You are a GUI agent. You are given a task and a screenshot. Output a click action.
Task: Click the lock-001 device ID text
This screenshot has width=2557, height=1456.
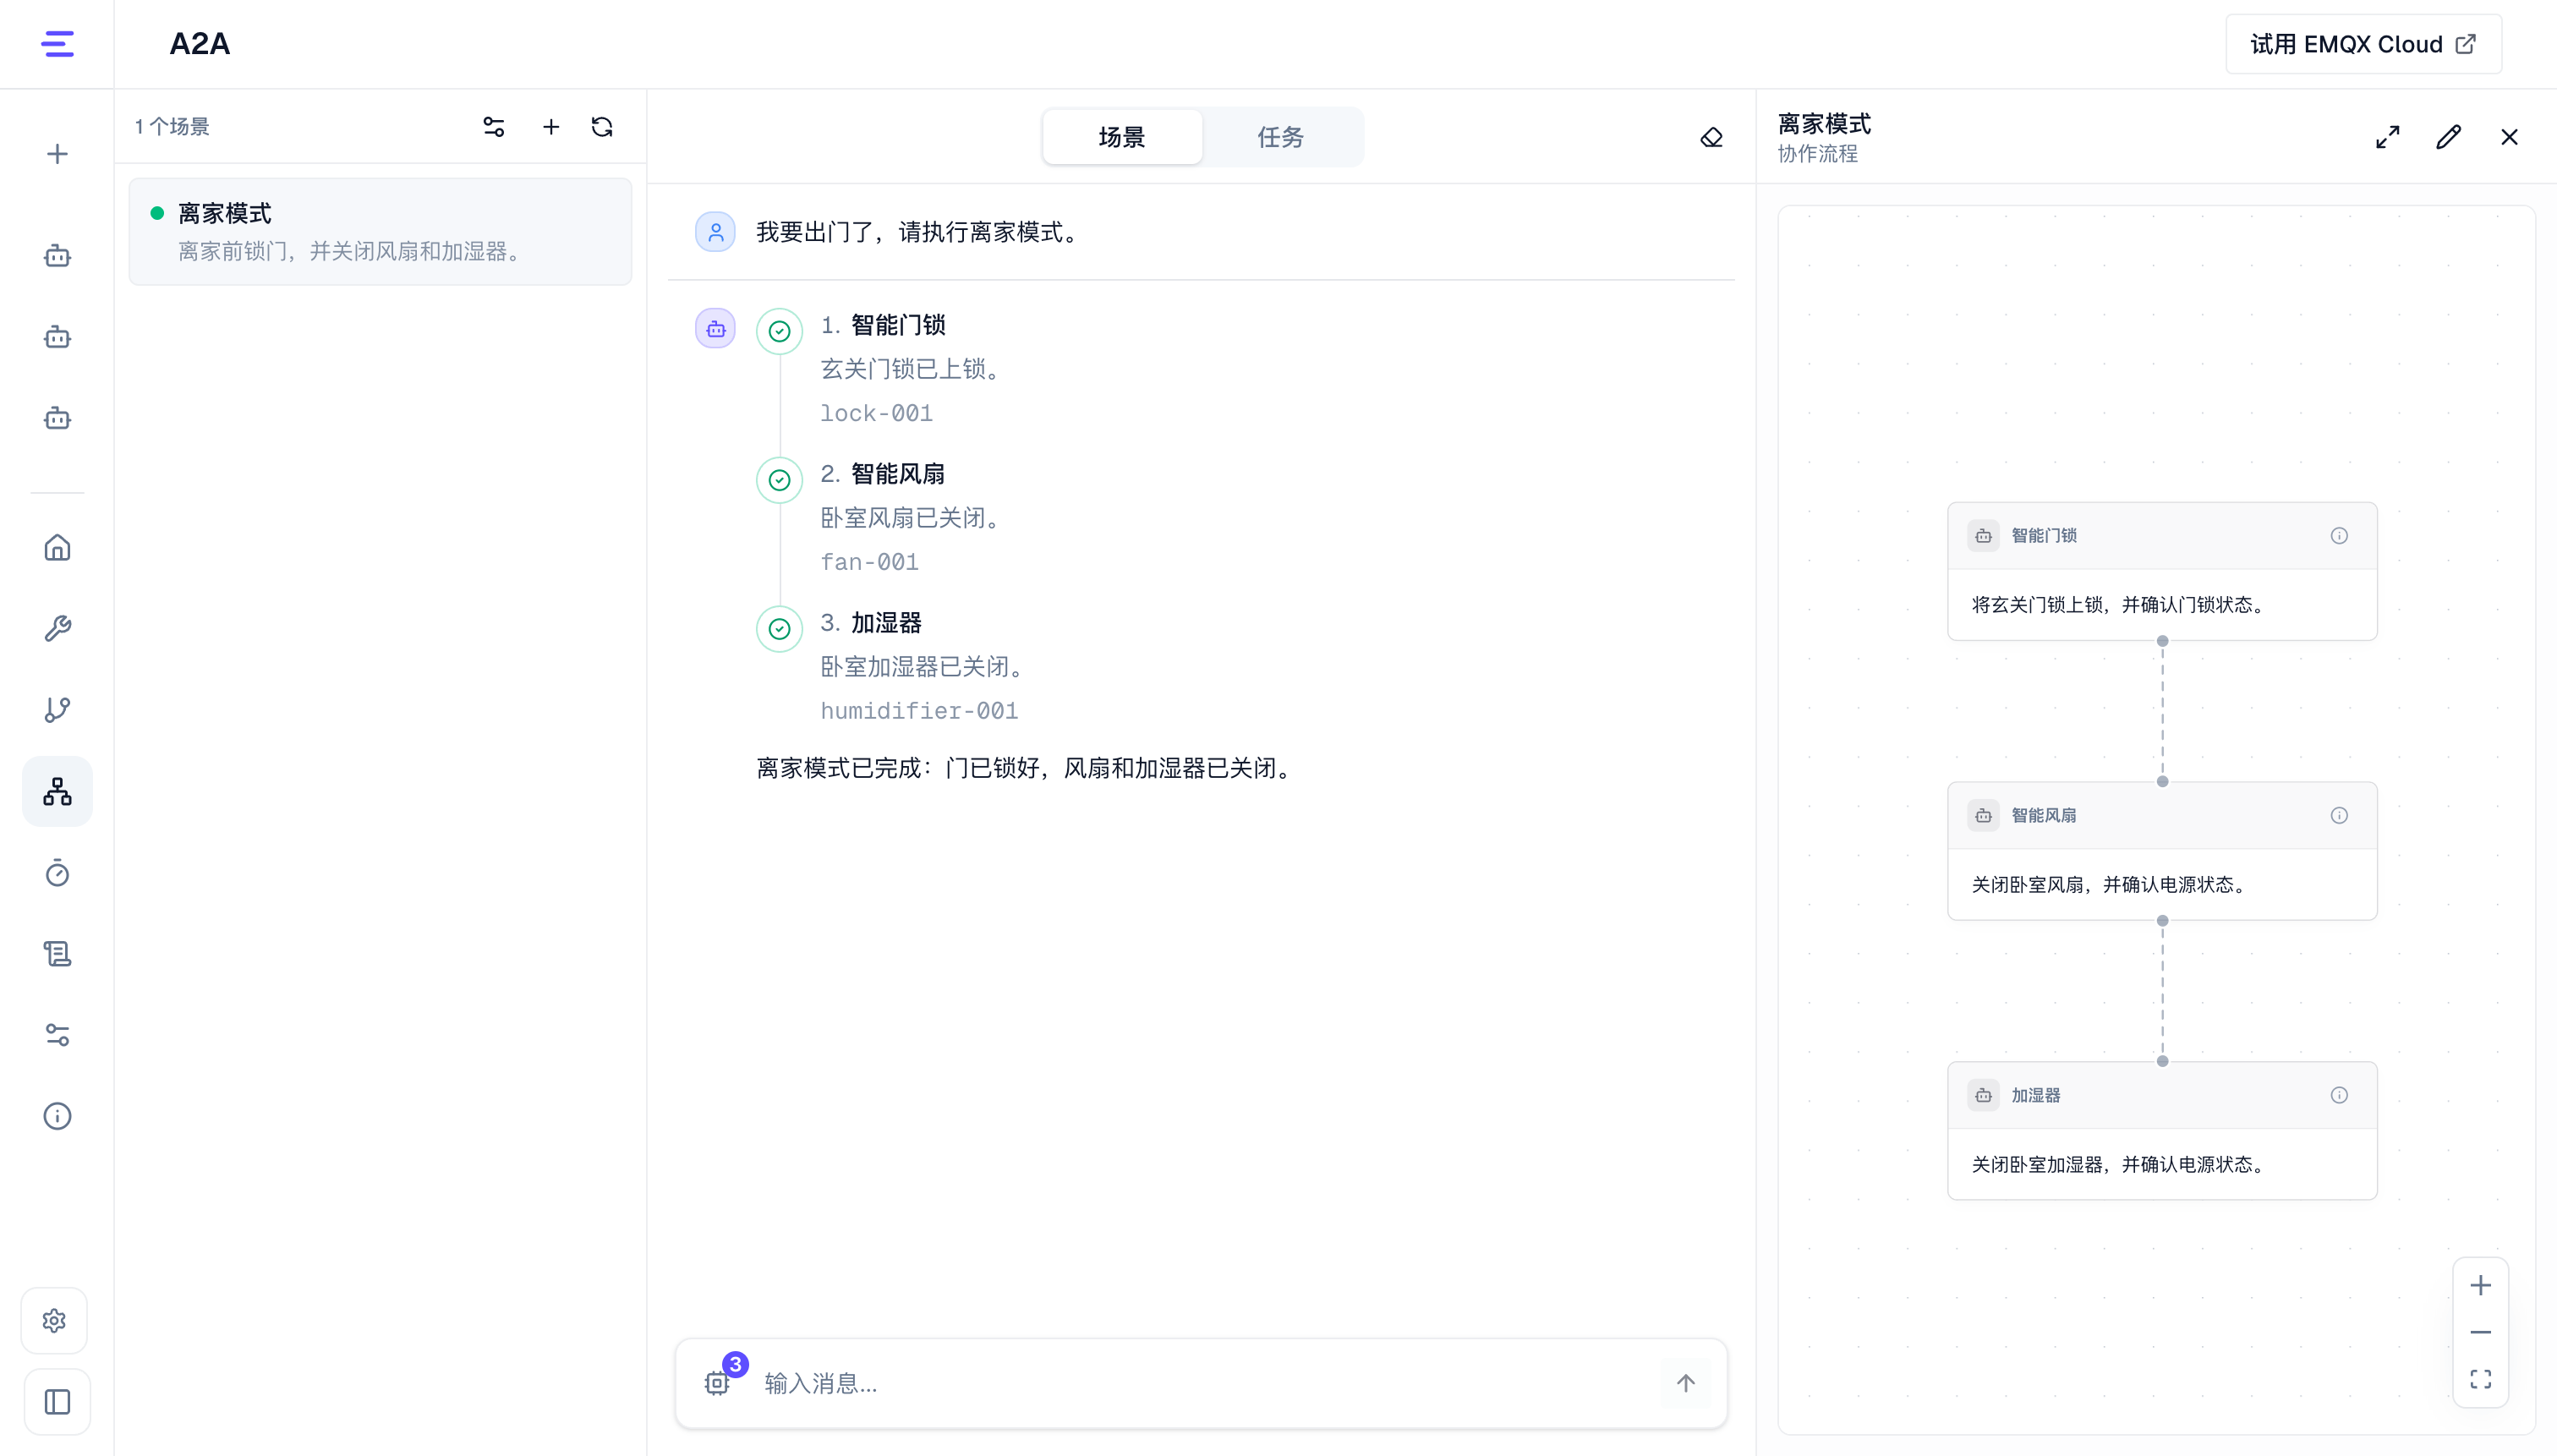click(x=877, y=413)
